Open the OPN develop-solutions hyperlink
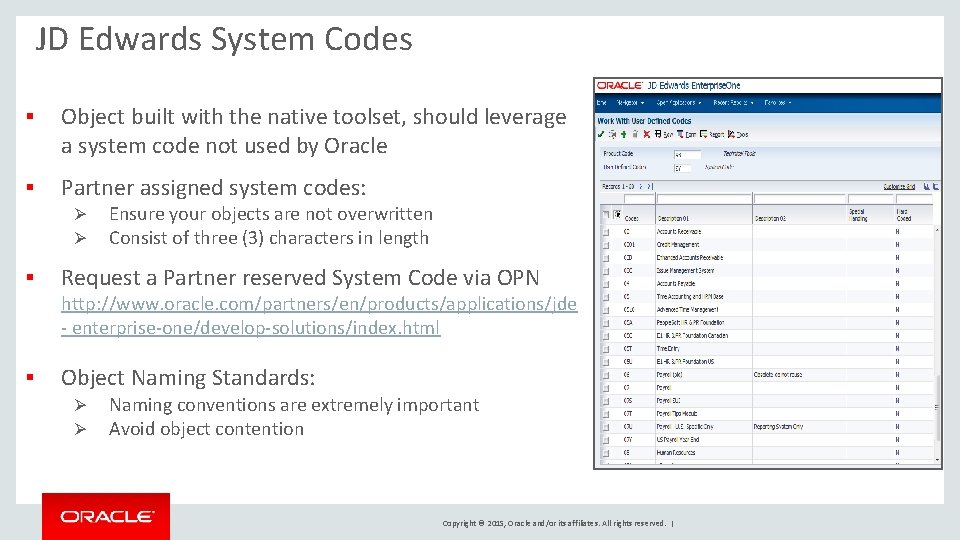Screen dimensions: 960x540 coord(318,316)
